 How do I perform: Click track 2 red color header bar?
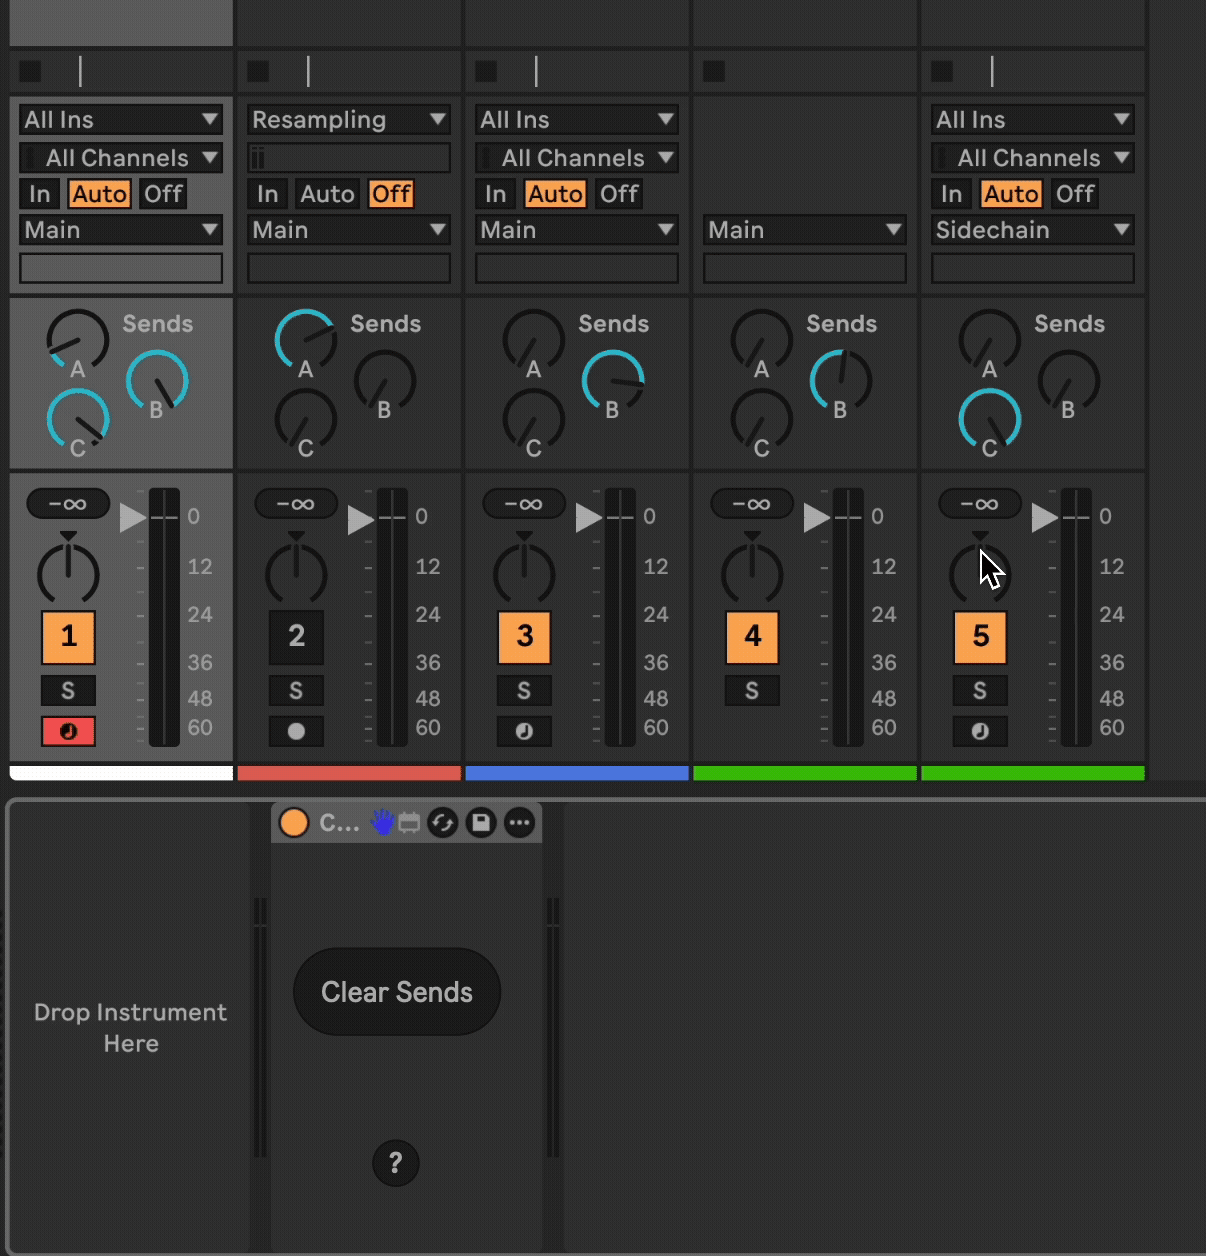click(x=349, y=773)
